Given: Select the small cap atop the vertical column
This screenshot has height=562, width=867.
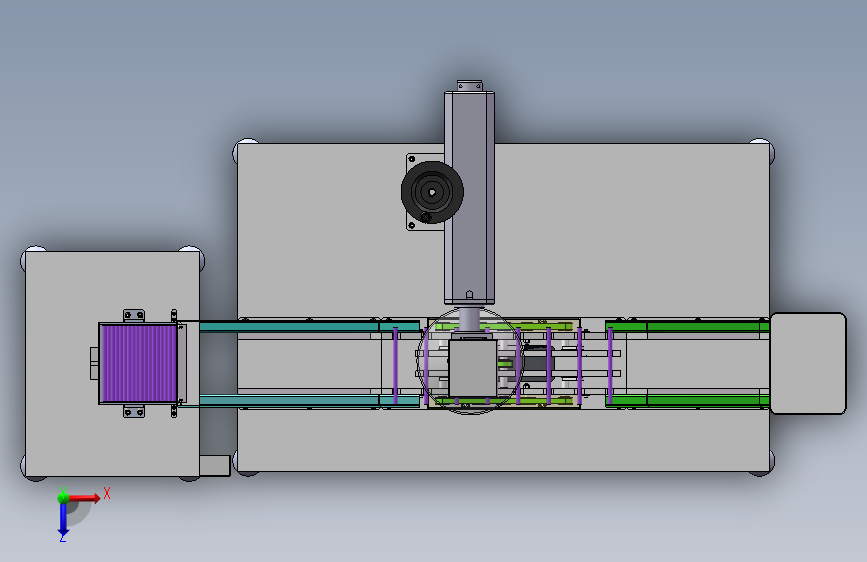Looking at the screenshot, I should [469, 86].
